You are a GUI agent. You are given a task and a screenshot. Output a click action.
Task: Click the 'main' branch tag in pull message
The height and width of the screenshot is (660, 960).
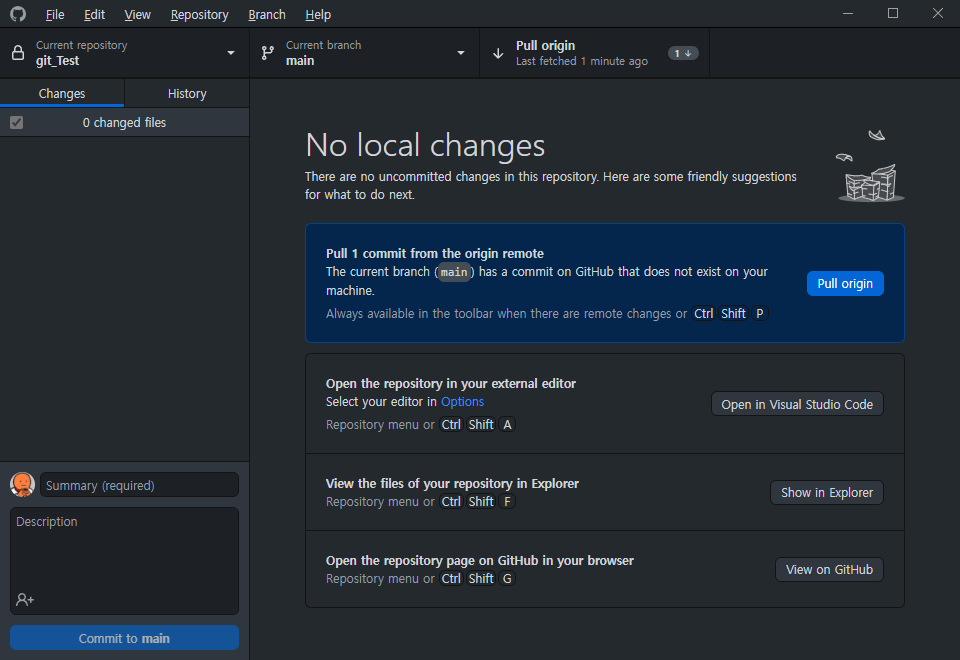pos(454,272)
